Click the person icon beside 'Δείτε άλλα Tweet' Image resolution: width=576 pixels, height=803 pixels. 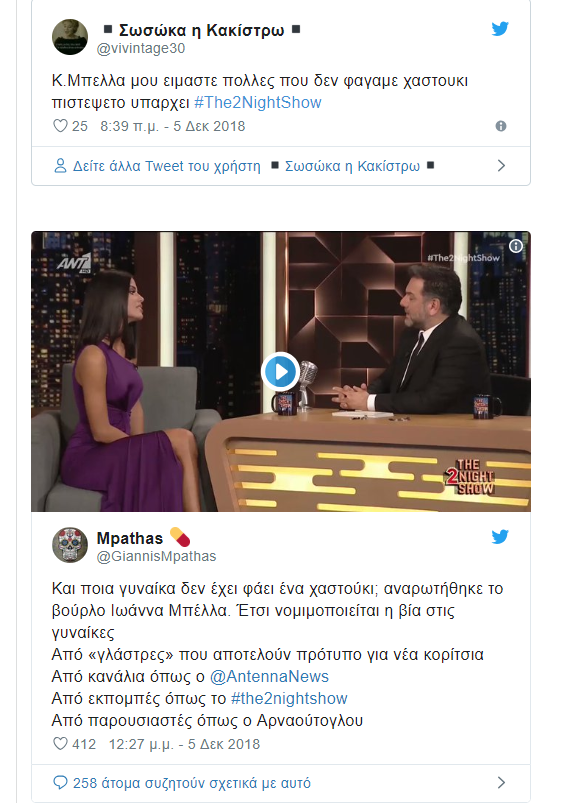click(60, 166)
